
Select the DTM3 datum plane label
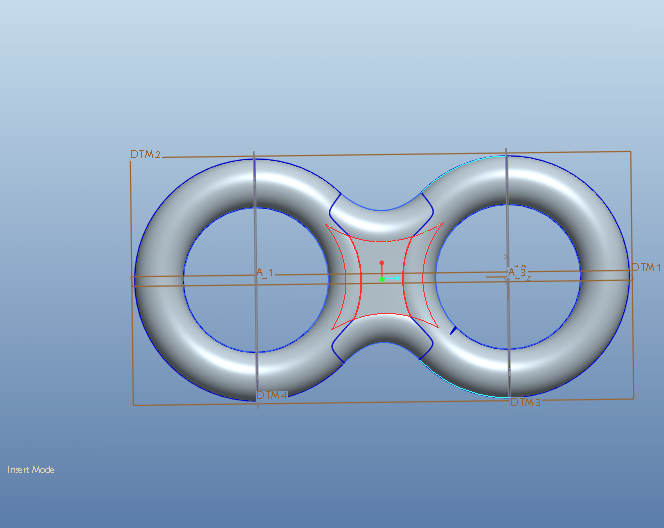(x=526, y=402)
